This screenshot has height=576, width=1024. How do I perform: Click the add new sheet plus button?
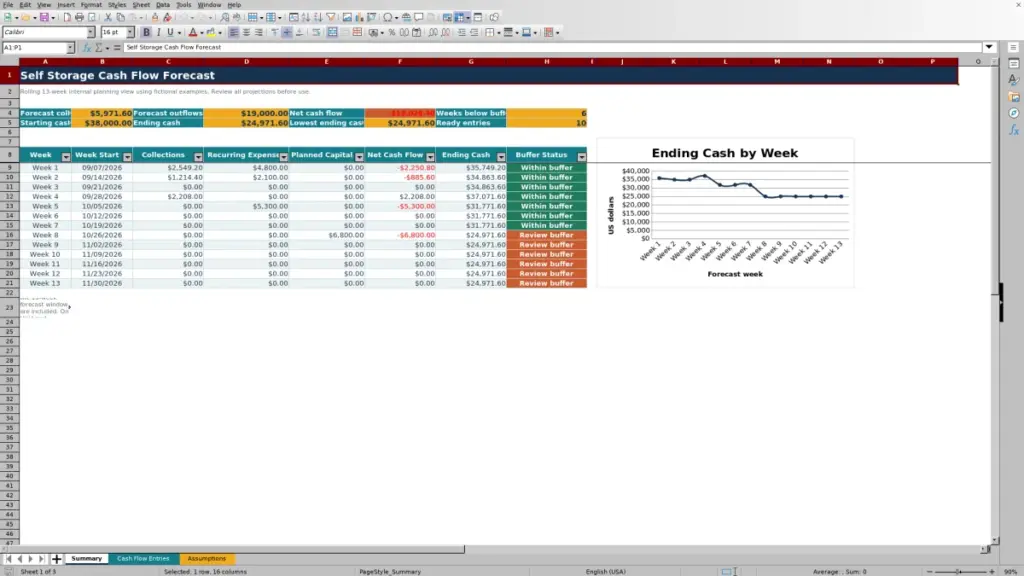click(56, 559)
